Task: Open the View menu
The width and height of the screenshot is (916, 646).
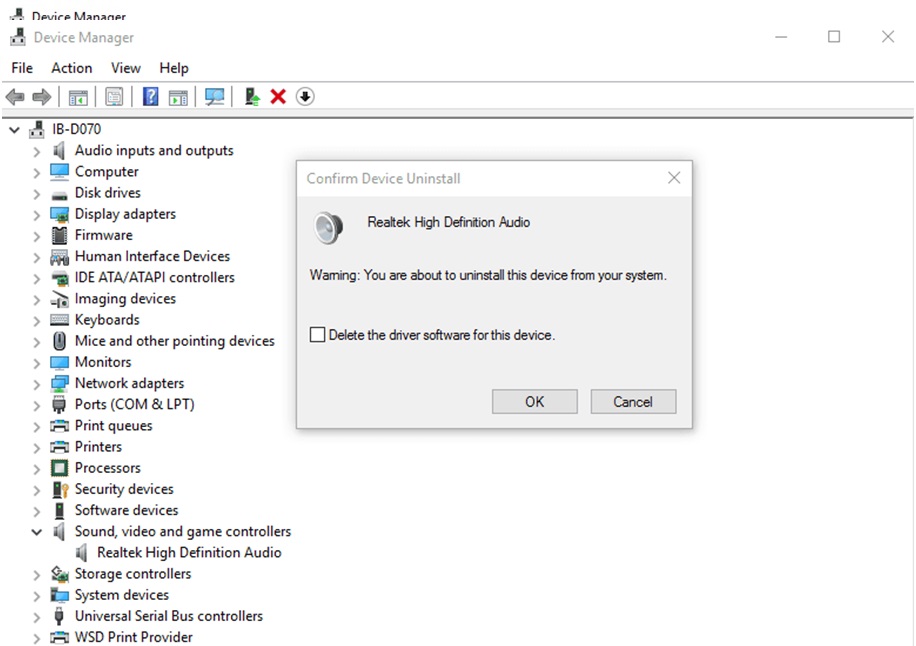Action: click(126, 68)
